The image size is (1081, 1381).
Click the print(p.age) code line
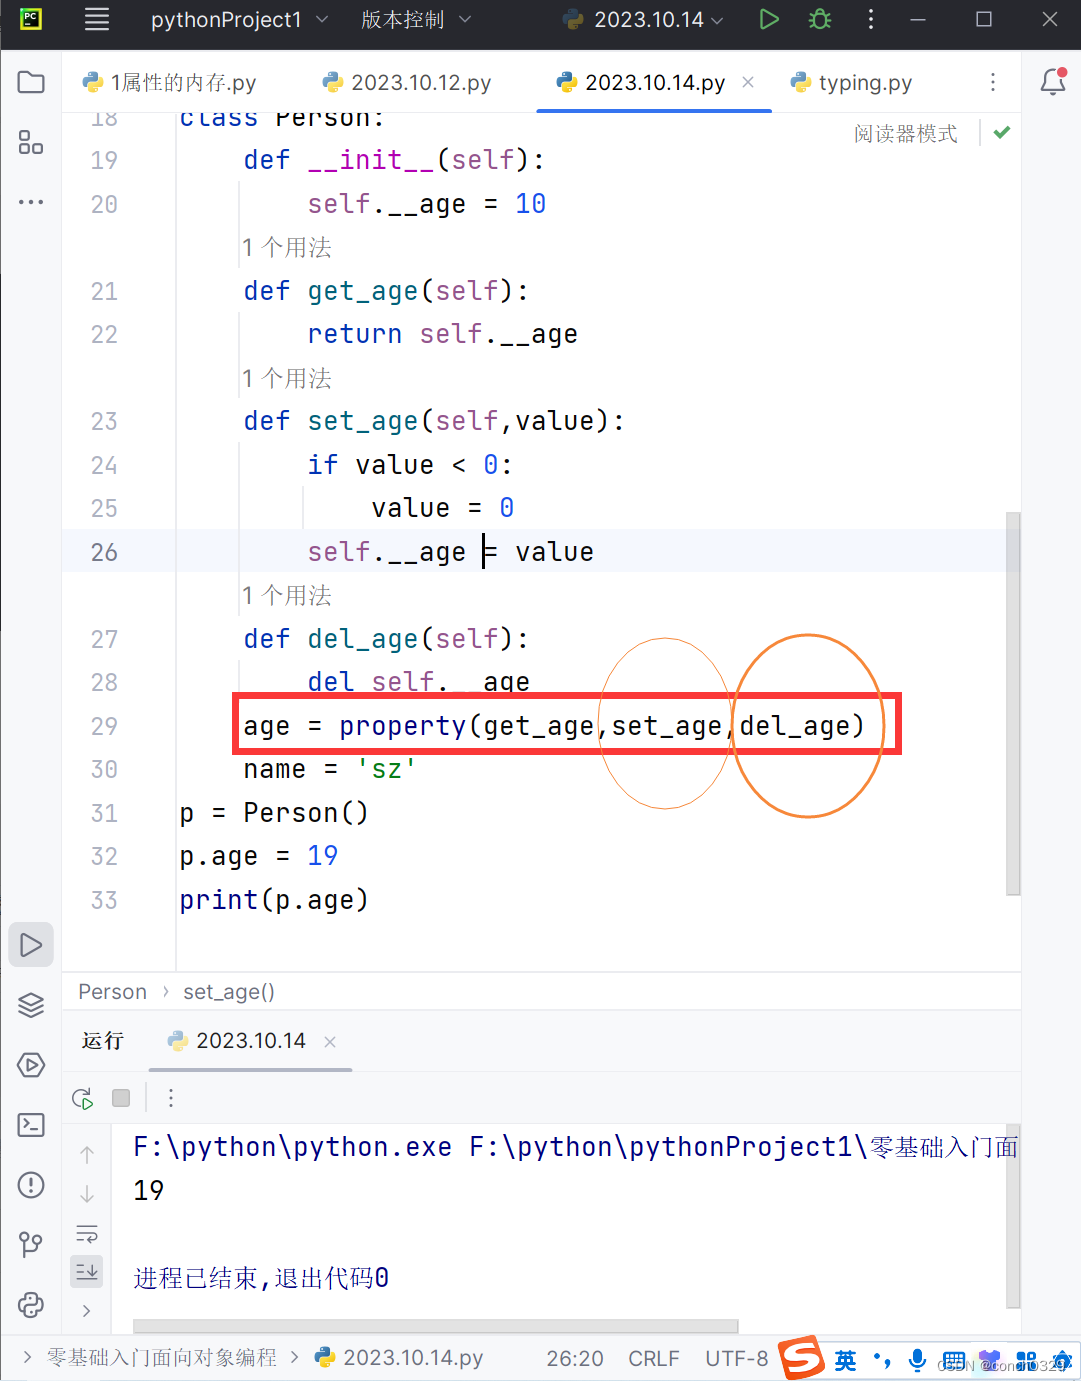point(274,900)
